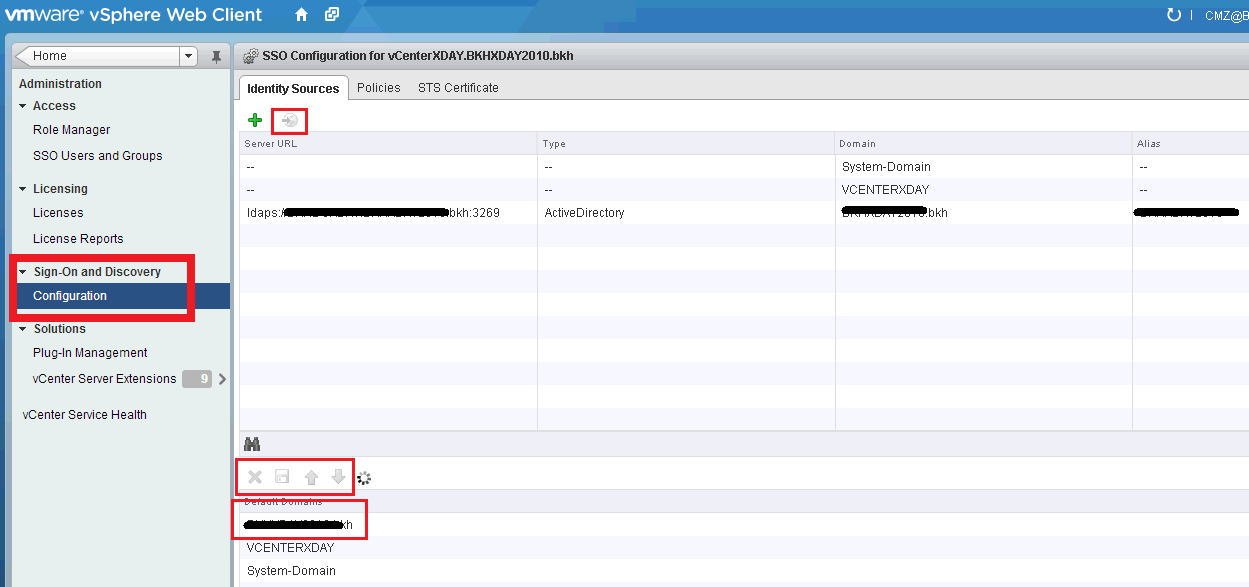
Task: Collapse the Access section
Action: click(23, 106)
